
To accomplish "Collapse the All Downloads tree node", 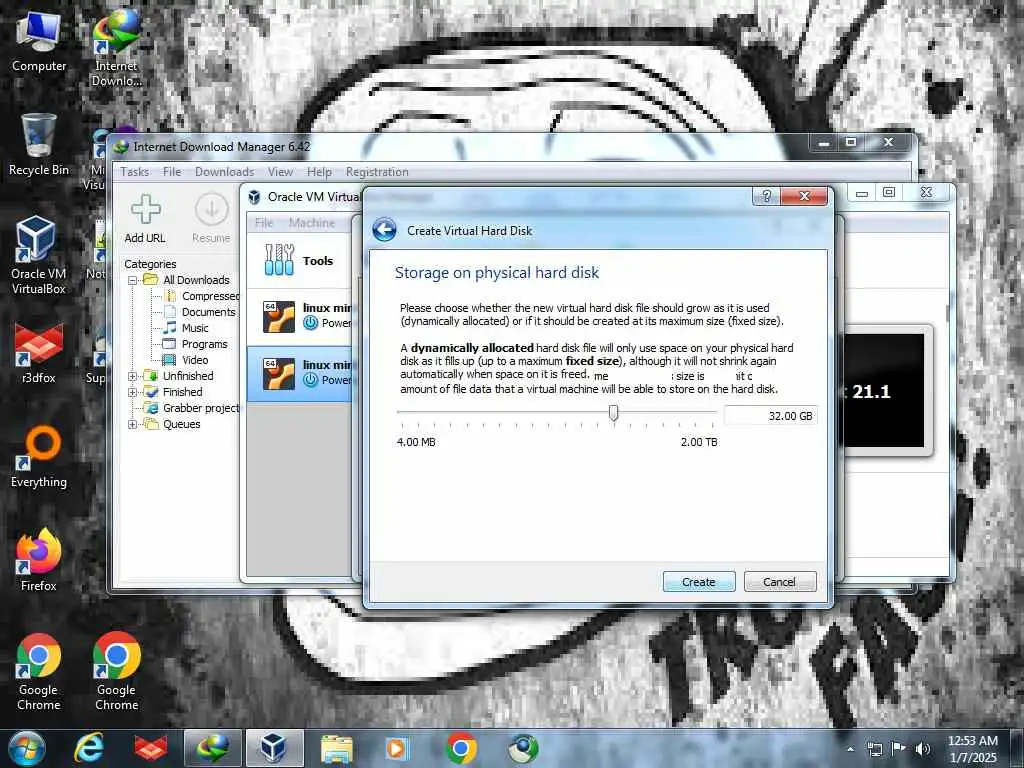I will coord(133,280).
